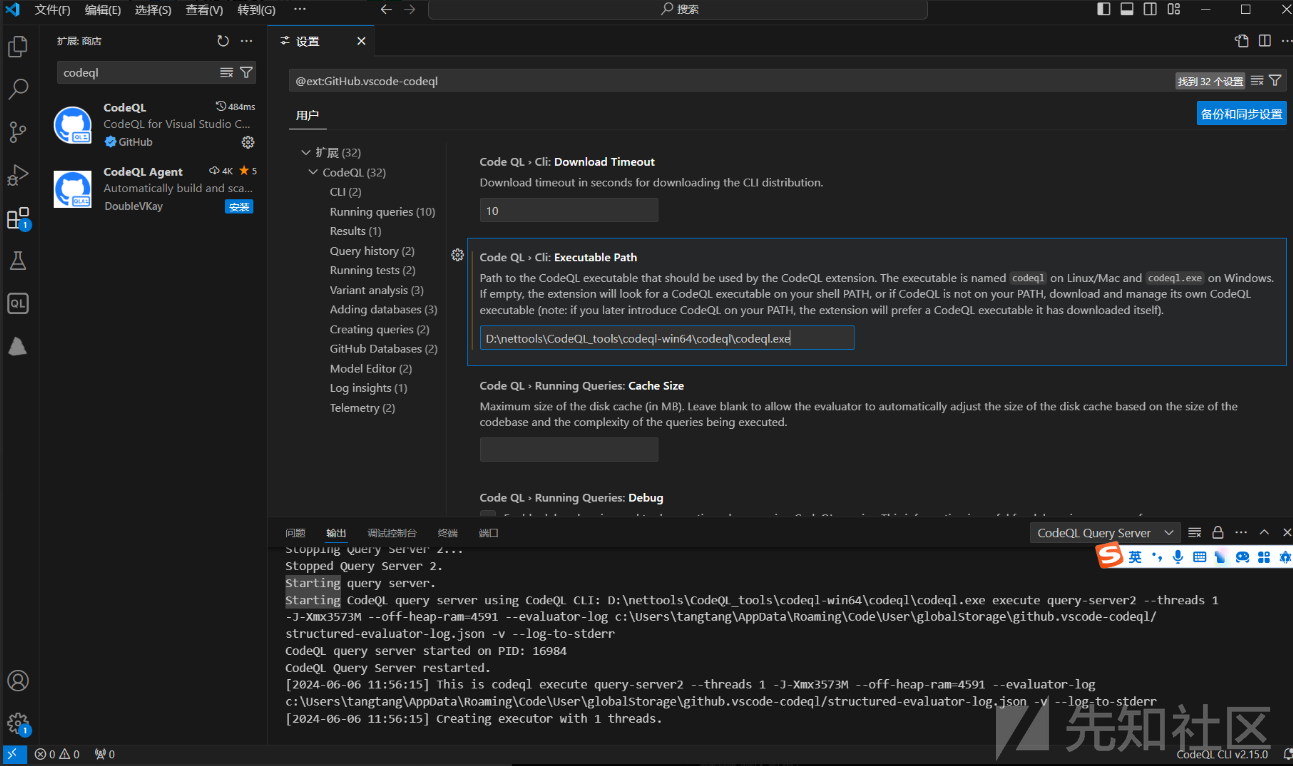Open extensions view more actions menu

click(x=247, y=41)
